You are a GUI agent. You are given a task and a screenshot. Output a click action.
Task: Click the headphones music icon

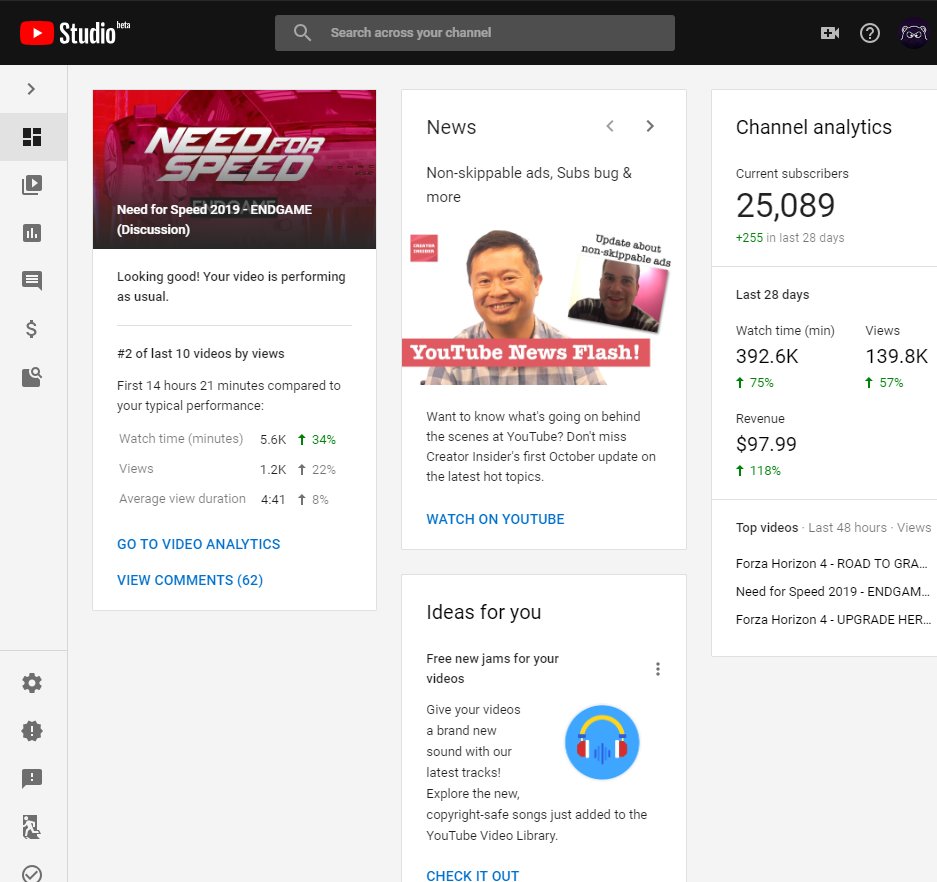point(602,742)
